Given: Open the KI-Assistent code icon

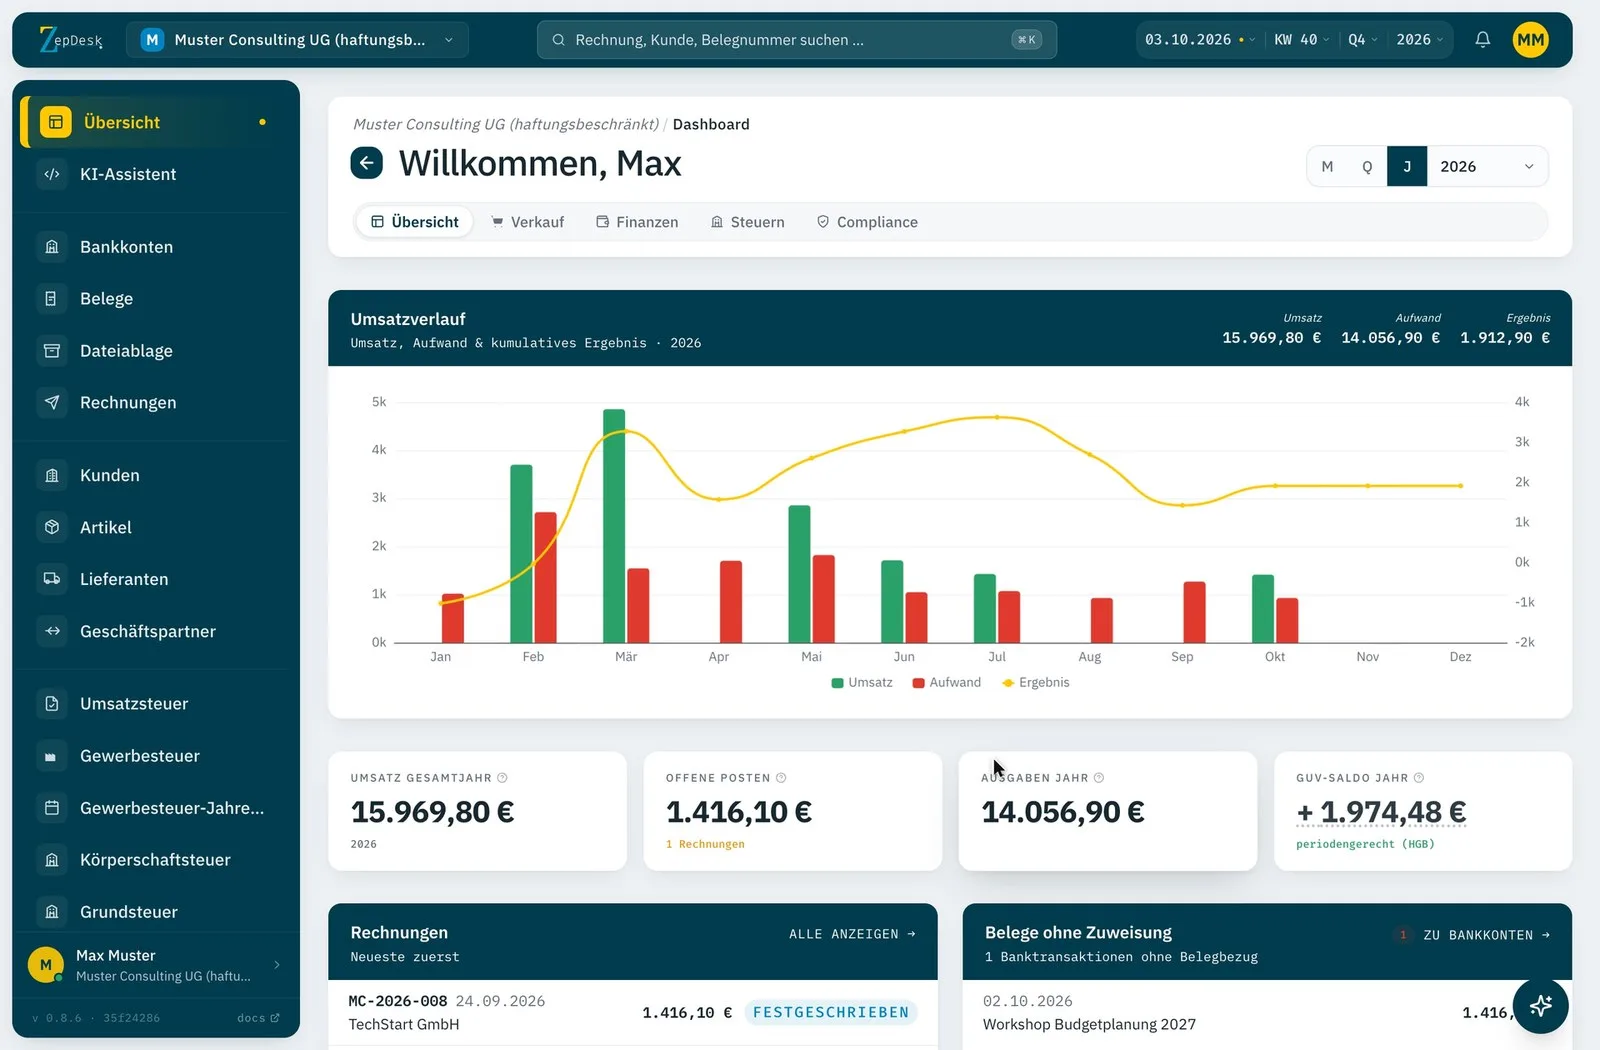Looking at the screenshot, I should pos(52,174).
